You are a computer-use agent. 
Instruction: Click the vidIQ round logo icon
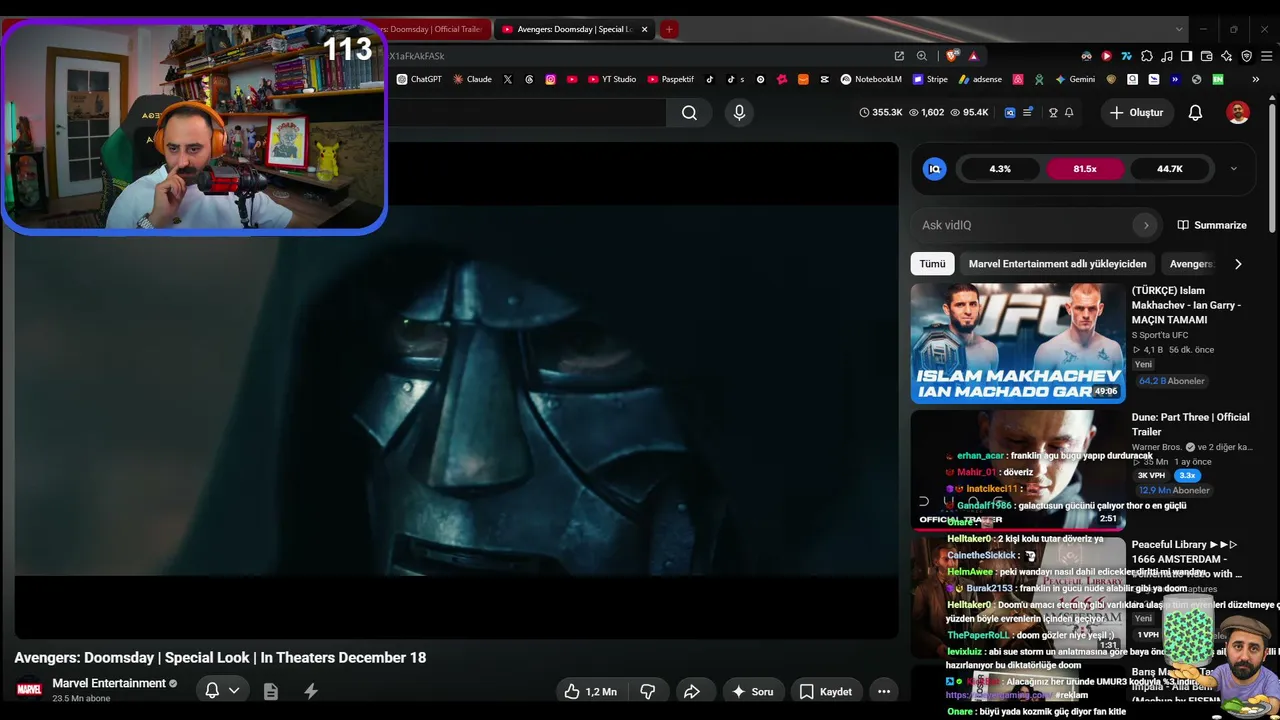point(935,169)
